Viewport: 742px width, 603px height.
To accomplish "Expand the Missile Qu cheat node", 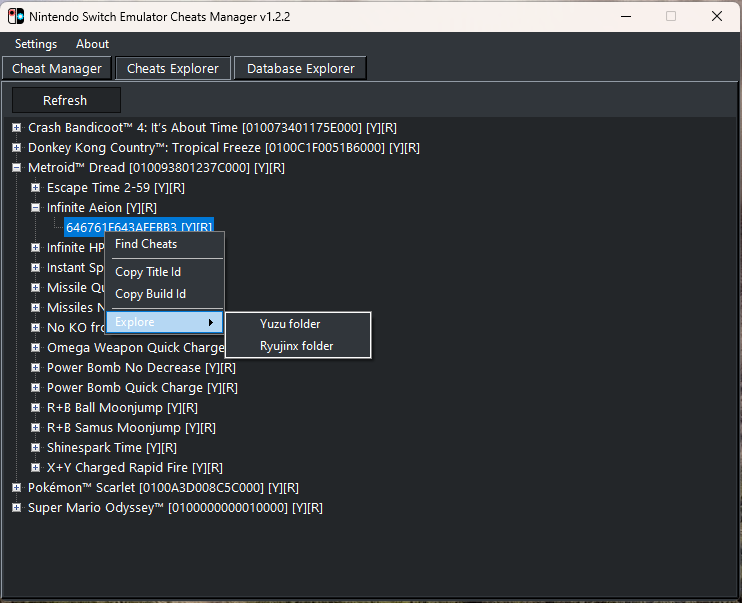I will tap(35, 287).
